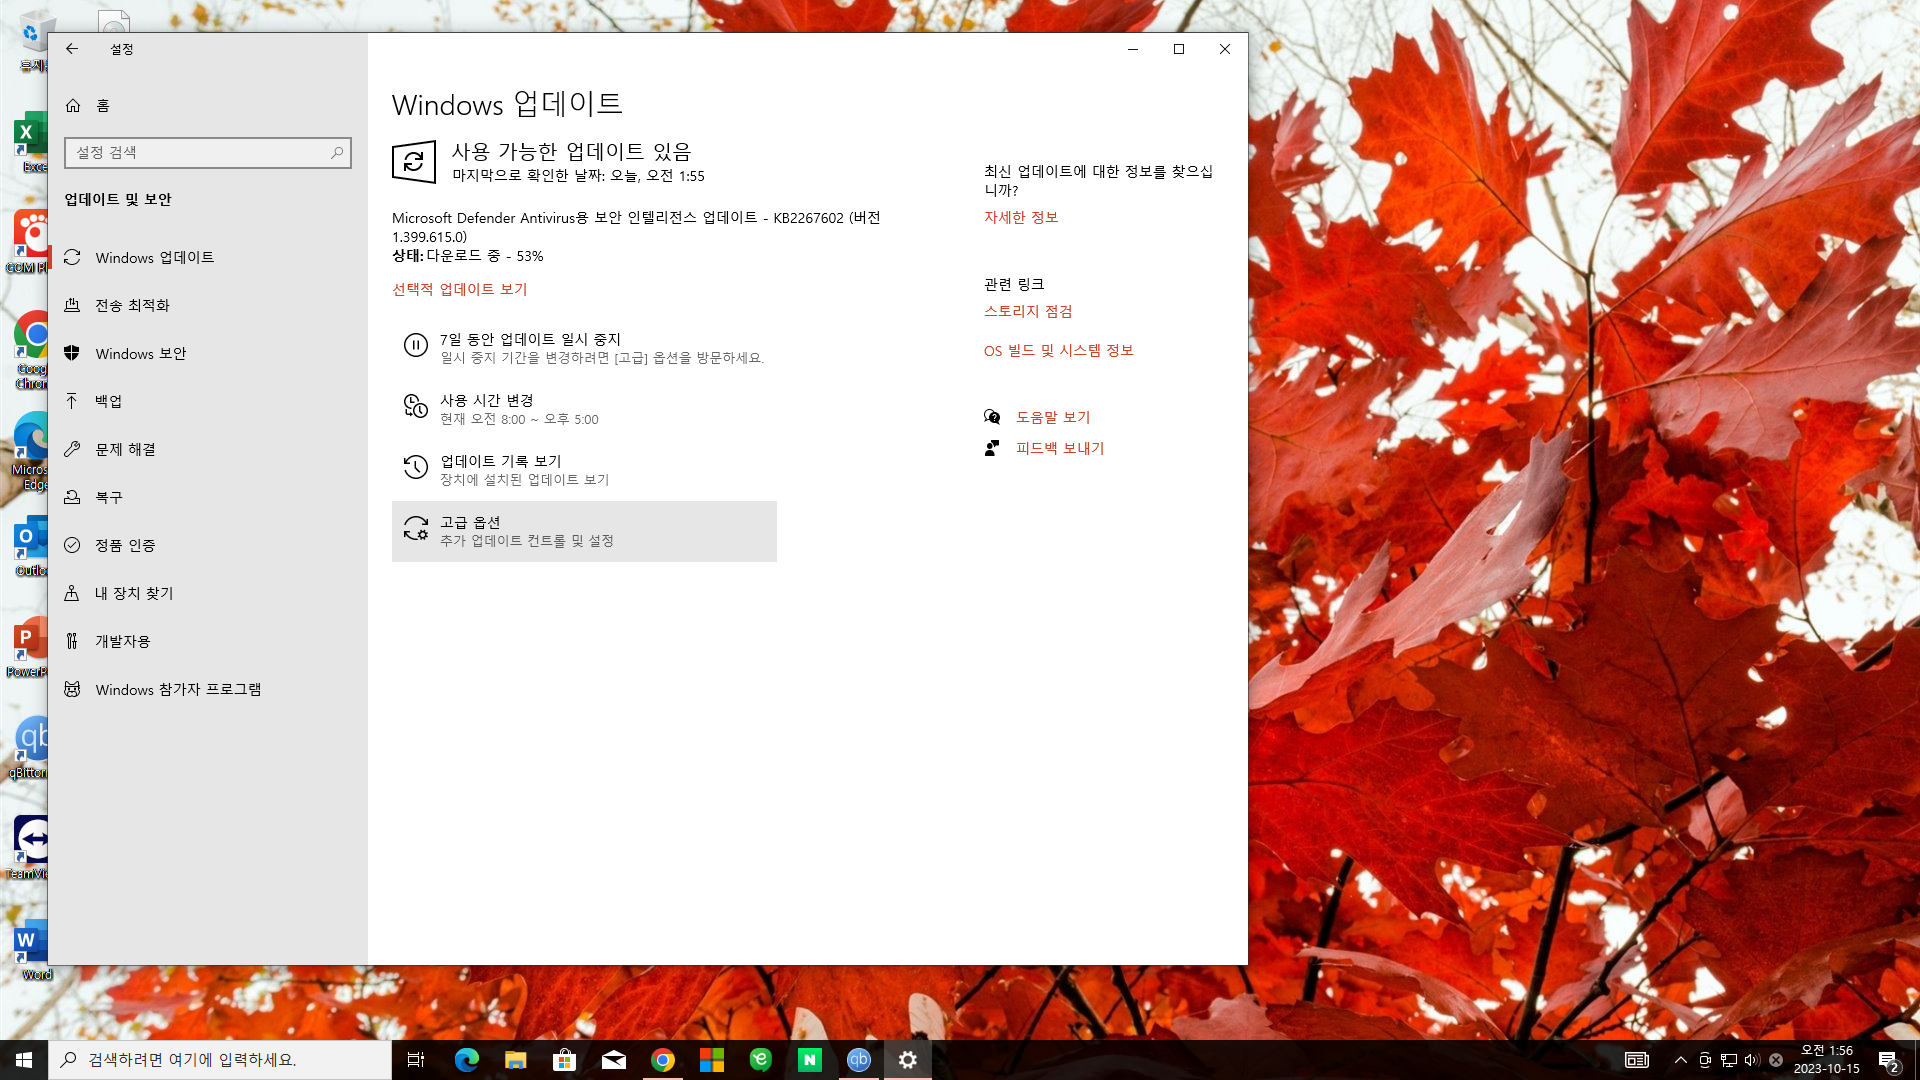Click the update status refresh icon
Viewport: 1920px width, 1080px height.
click(x=414, y=161)
